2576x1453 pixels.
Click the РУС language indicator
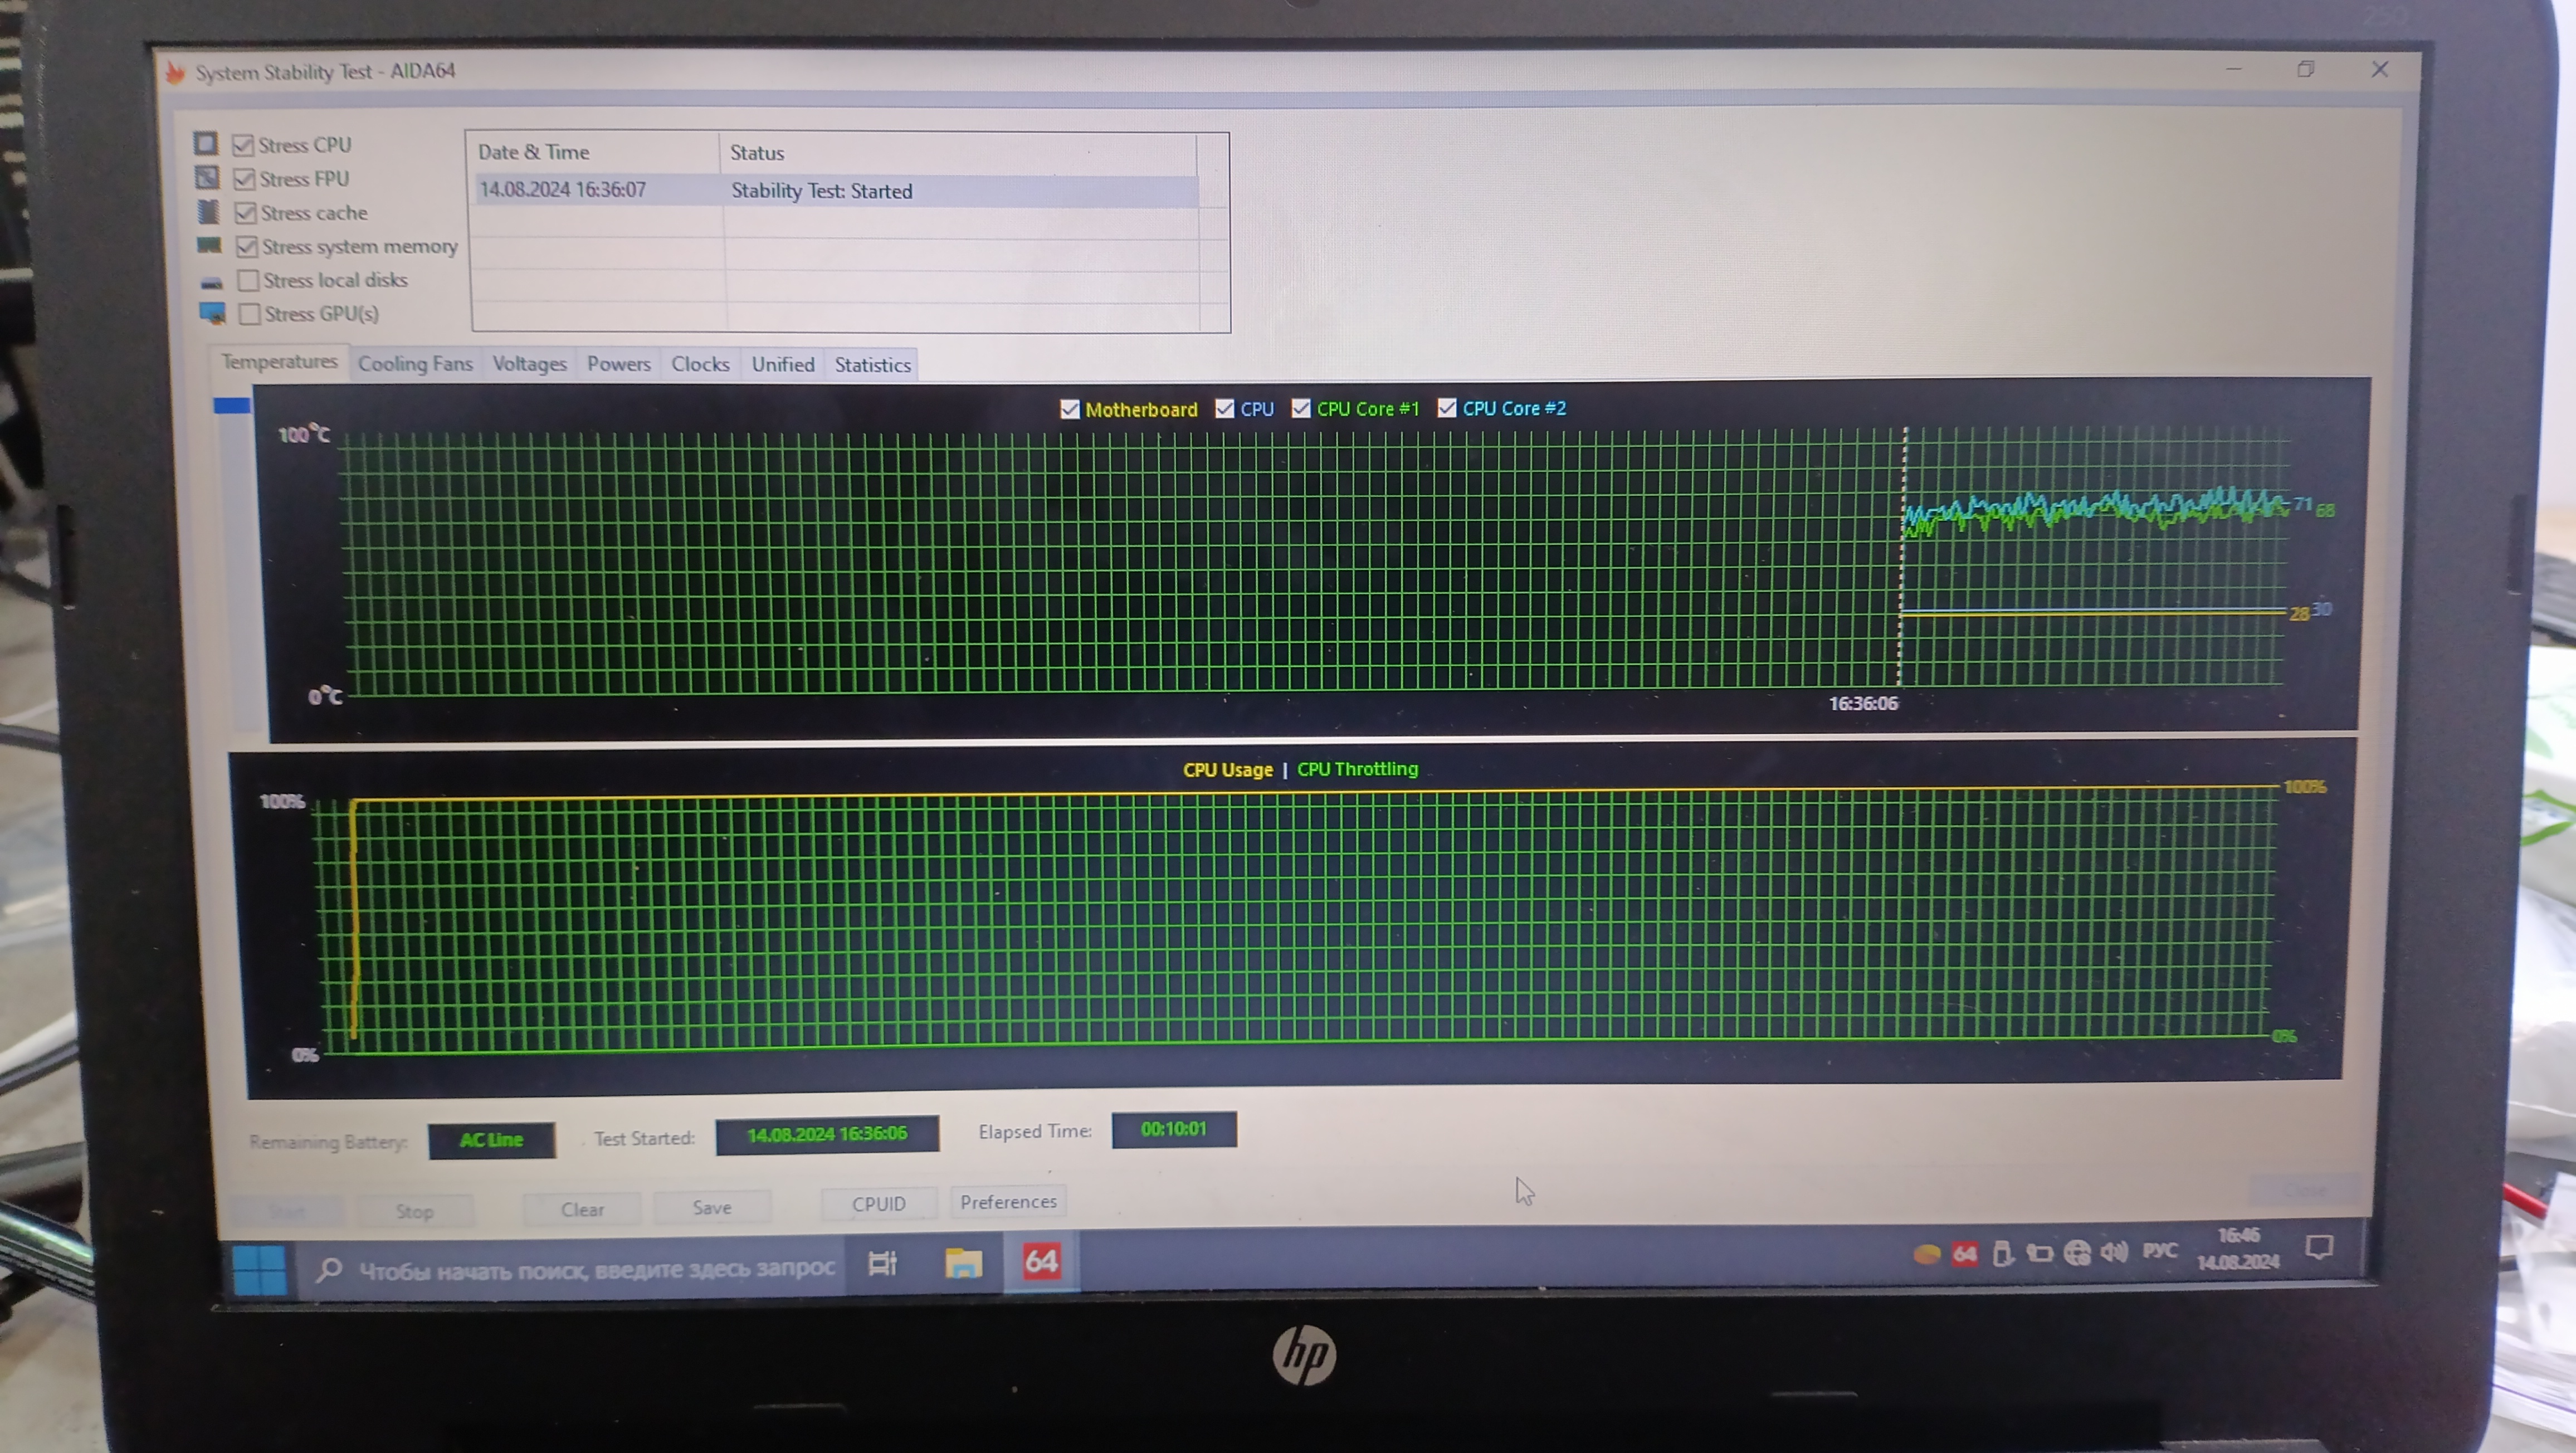coord(2160,1250)
